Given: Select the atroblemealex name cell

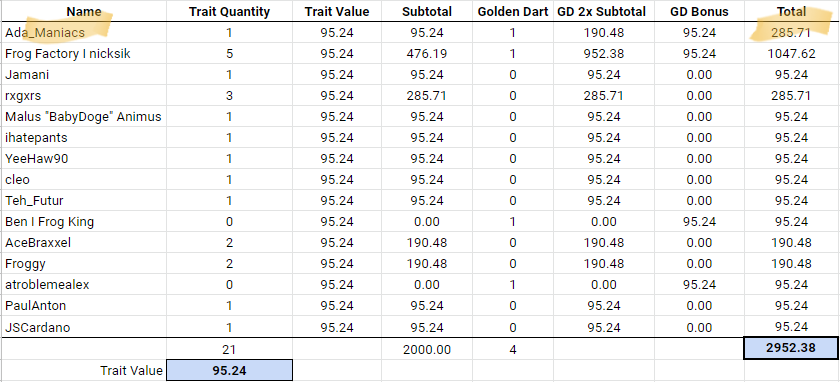Looking at the screenshot, I should pyautogui.click(x=84, y=284).
